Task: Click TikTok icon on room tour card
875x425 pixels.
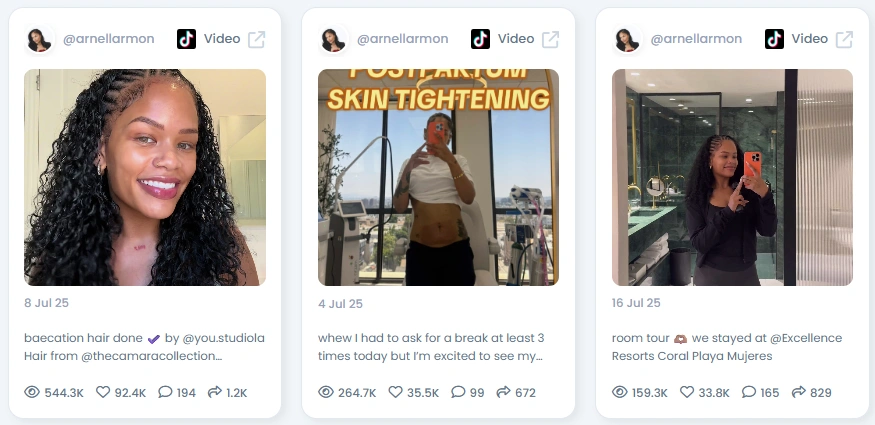Action: [775, 39]
